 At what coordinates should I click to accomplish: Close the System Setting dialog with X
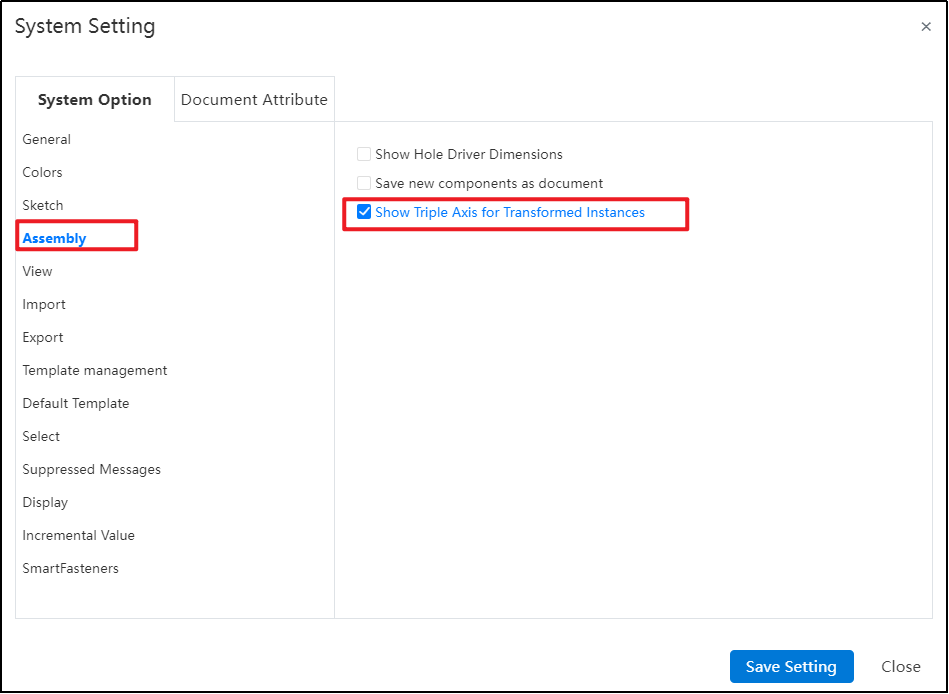(925, 27)
